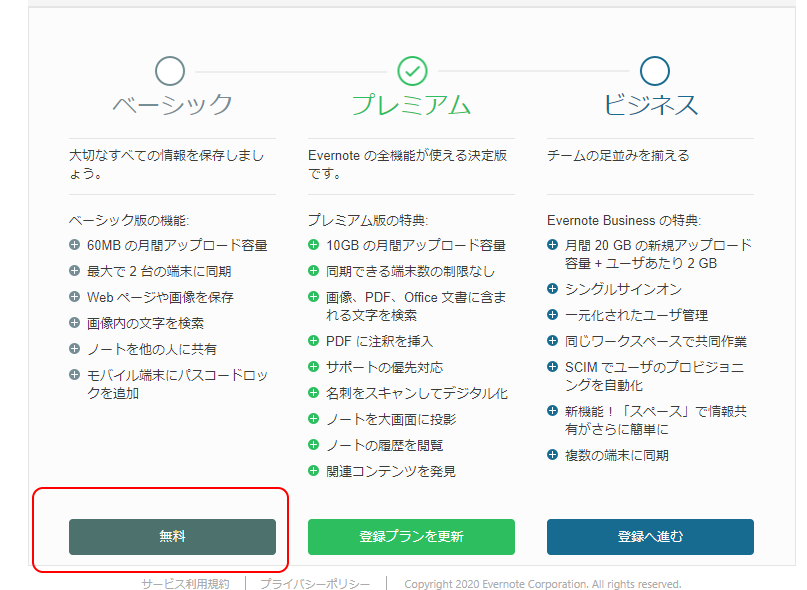The image size is (807, 590).
Task: Click plus icon beside 60MB の月間アップロード容量
Action: [x=75, y=245]
